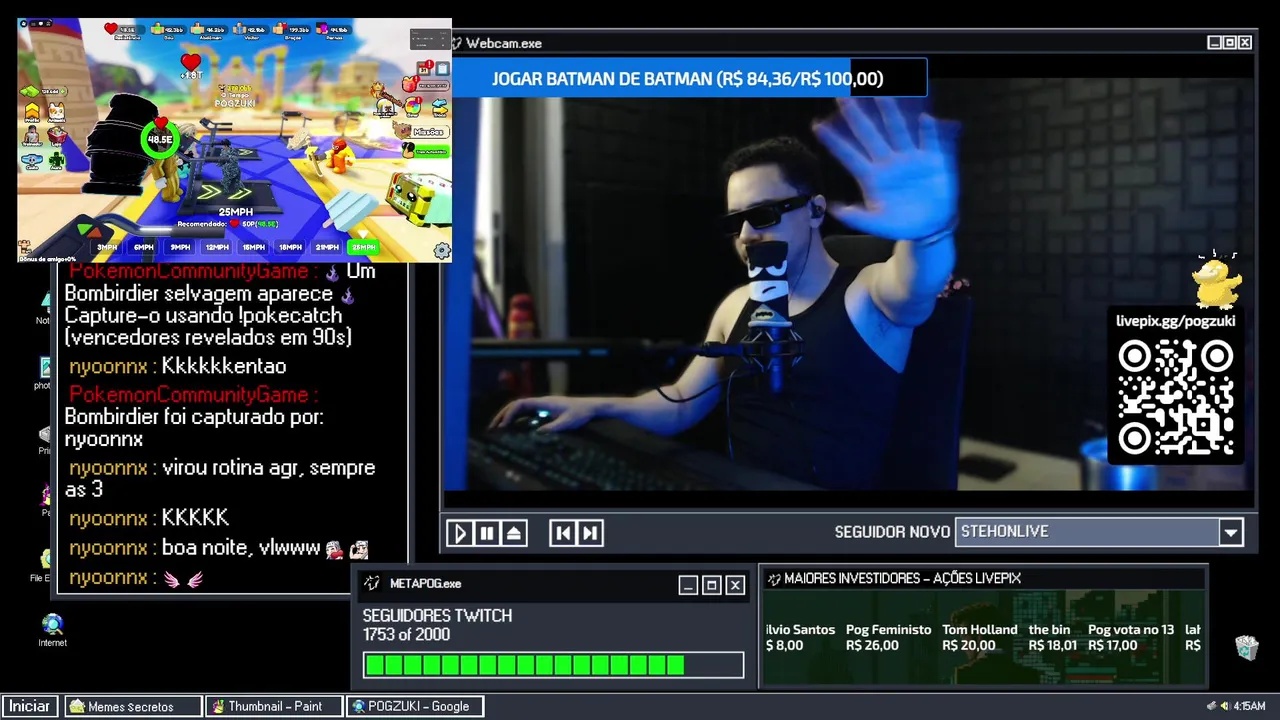Image resolution: width=1280 pixels, height=720 pixels.
Task: Click chat message 'virou rotina agr'
Action: tap(220, 478)
